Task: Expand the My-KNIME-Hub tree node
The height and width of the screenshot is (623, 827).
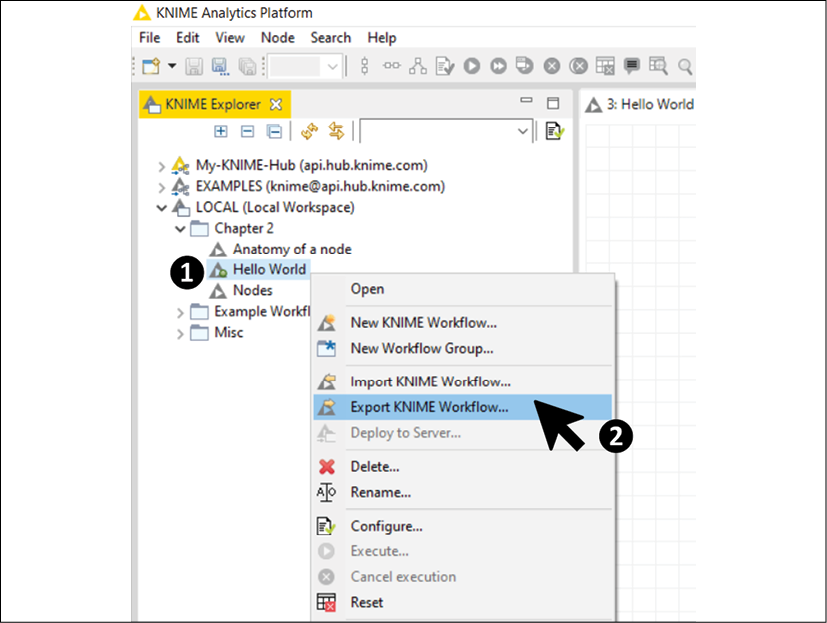Action: point(161,167)
